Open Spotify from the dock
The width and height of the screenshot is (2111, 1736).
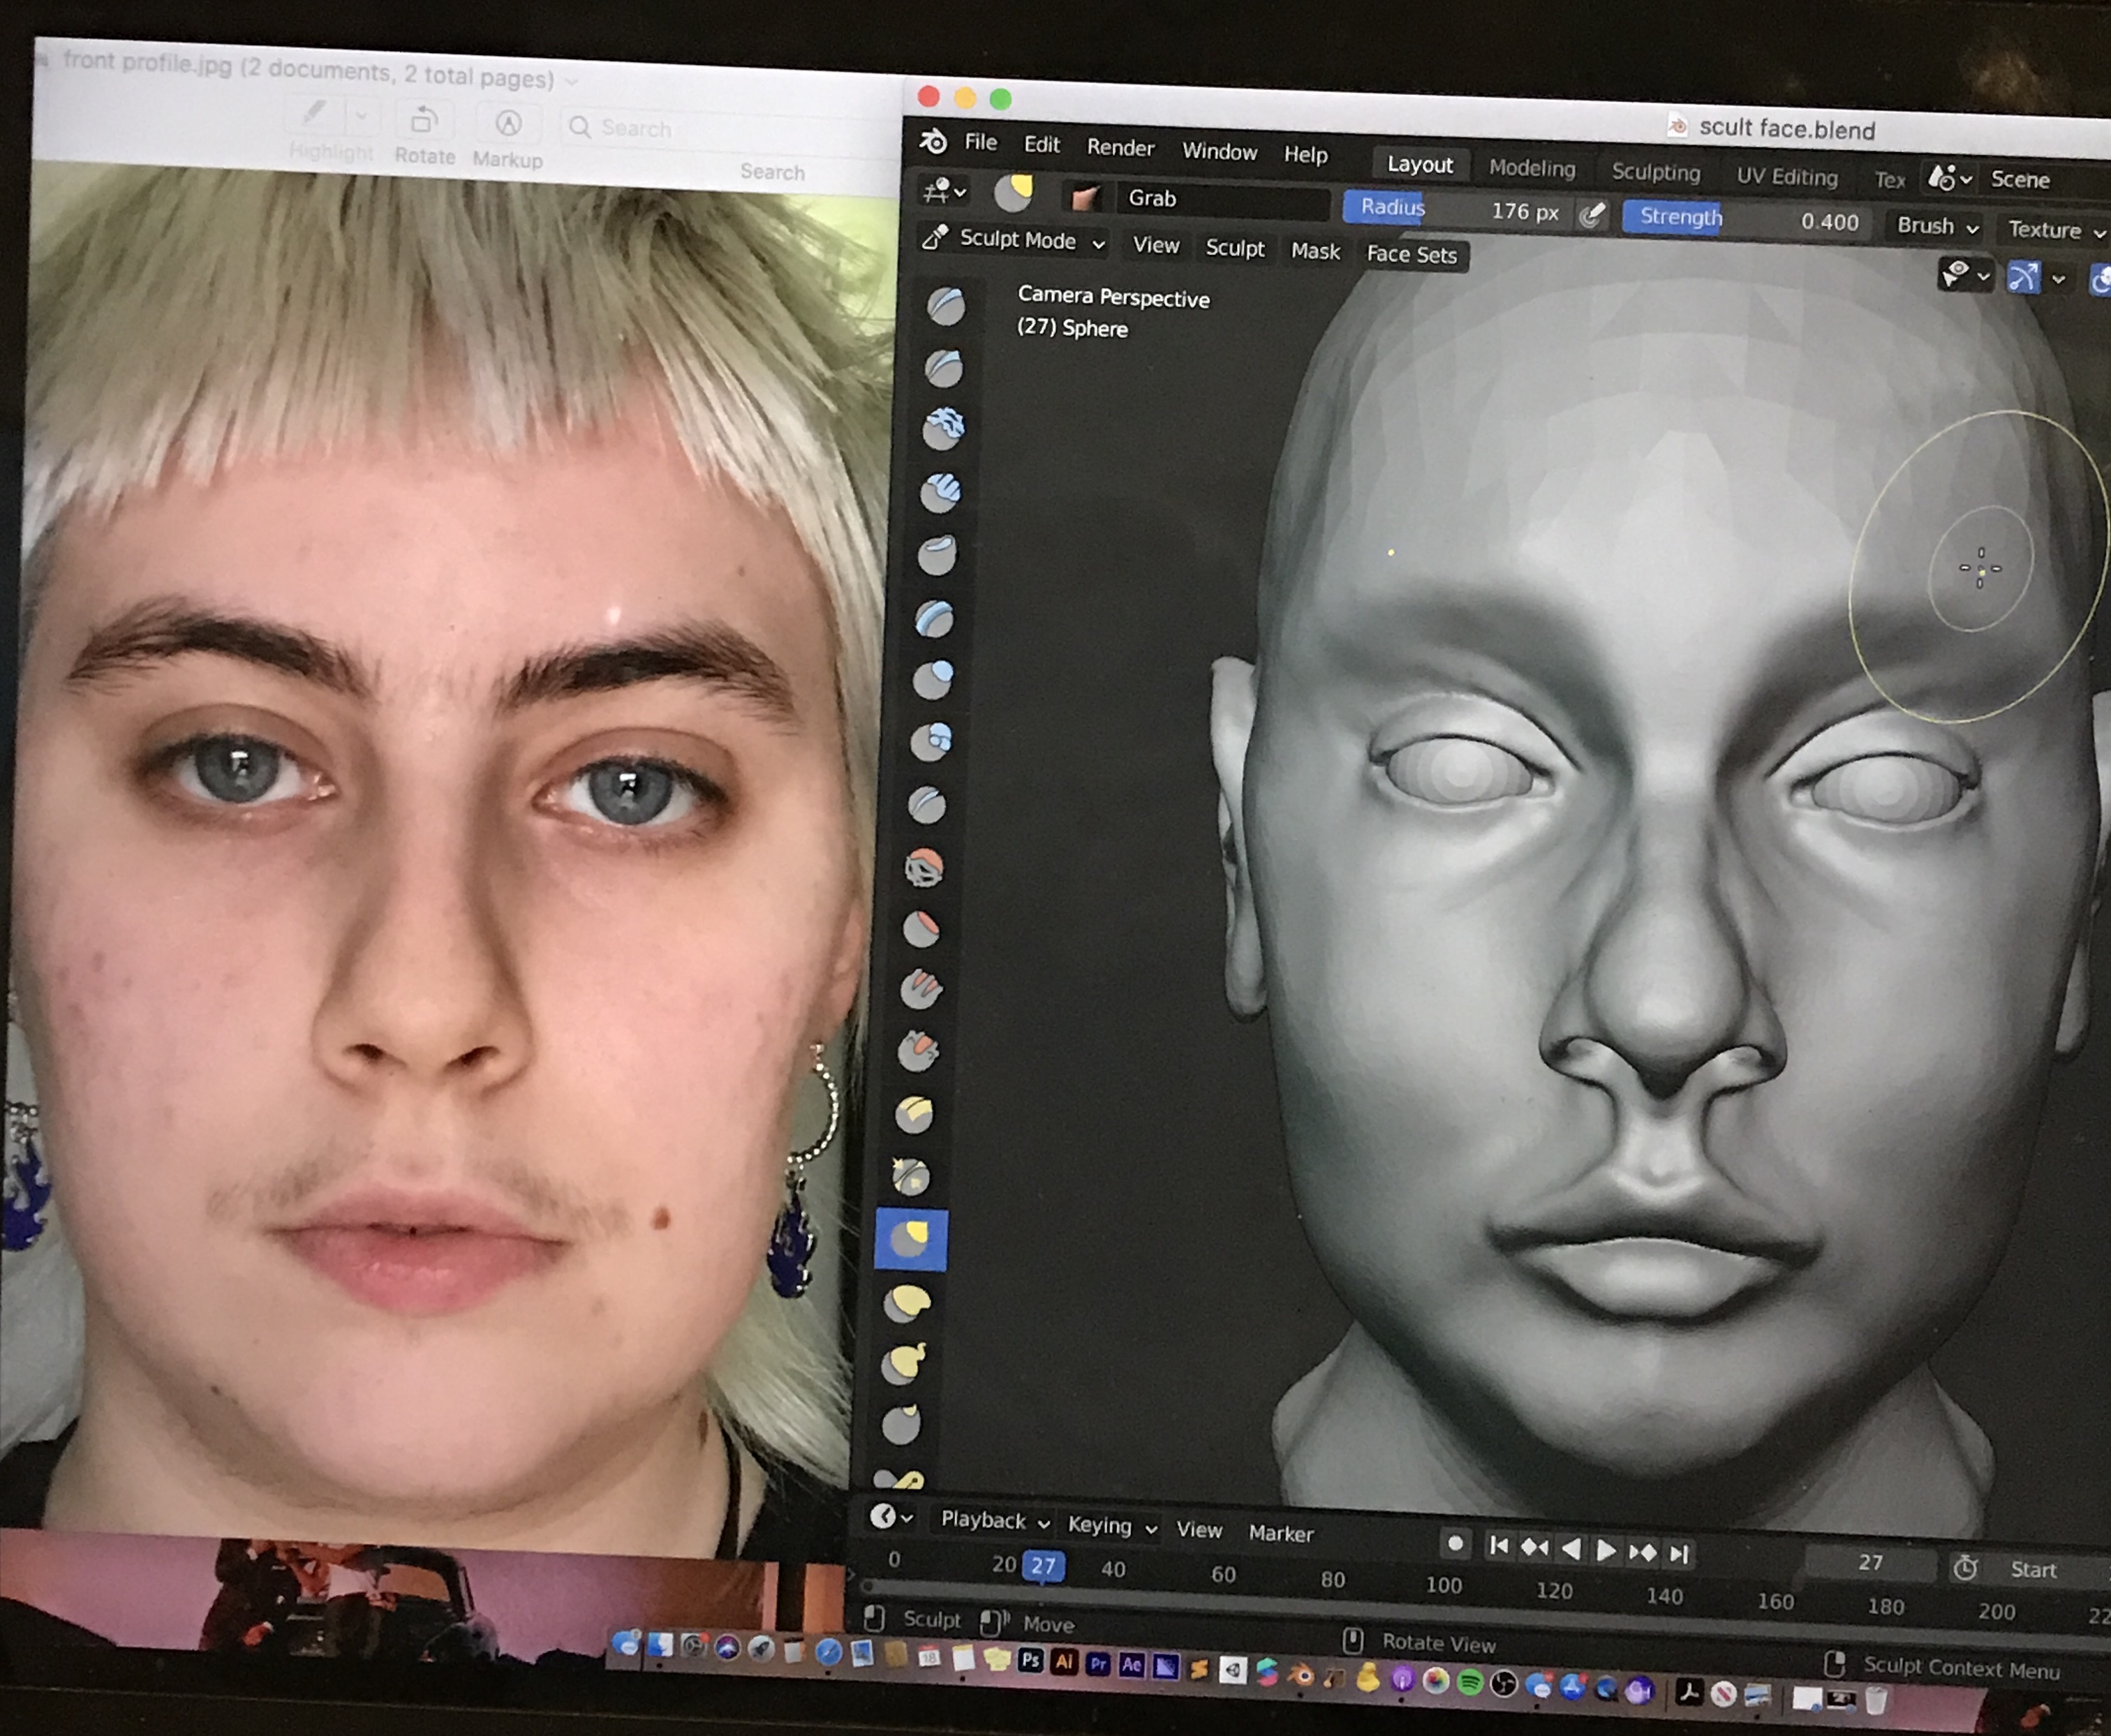tap(1469, 1683)
